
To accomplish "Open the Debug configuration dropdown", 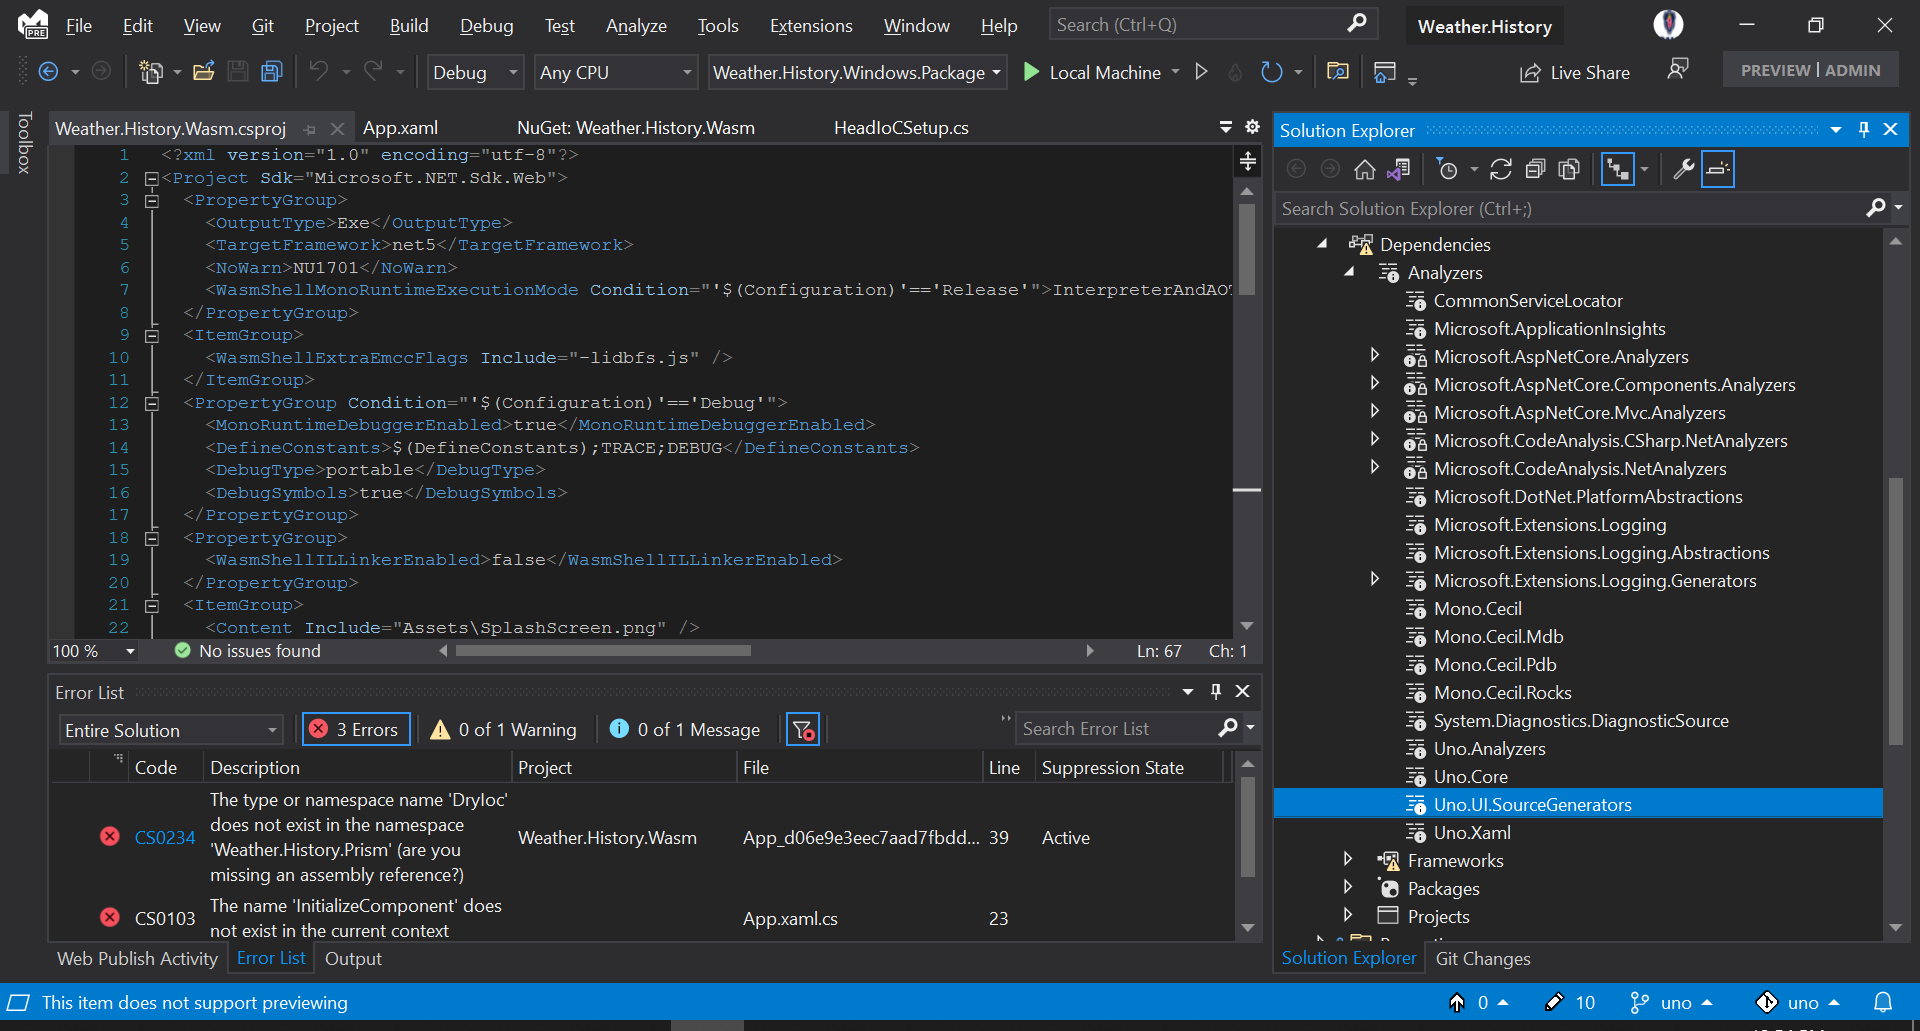I will [x=475, y=72].
